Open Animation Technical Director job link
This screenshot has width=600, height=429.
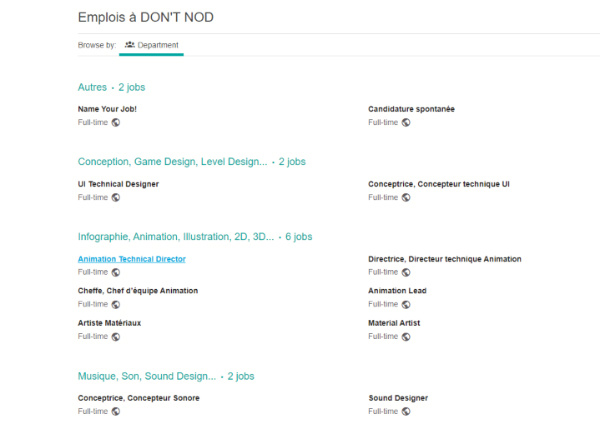tap(131, 259)
